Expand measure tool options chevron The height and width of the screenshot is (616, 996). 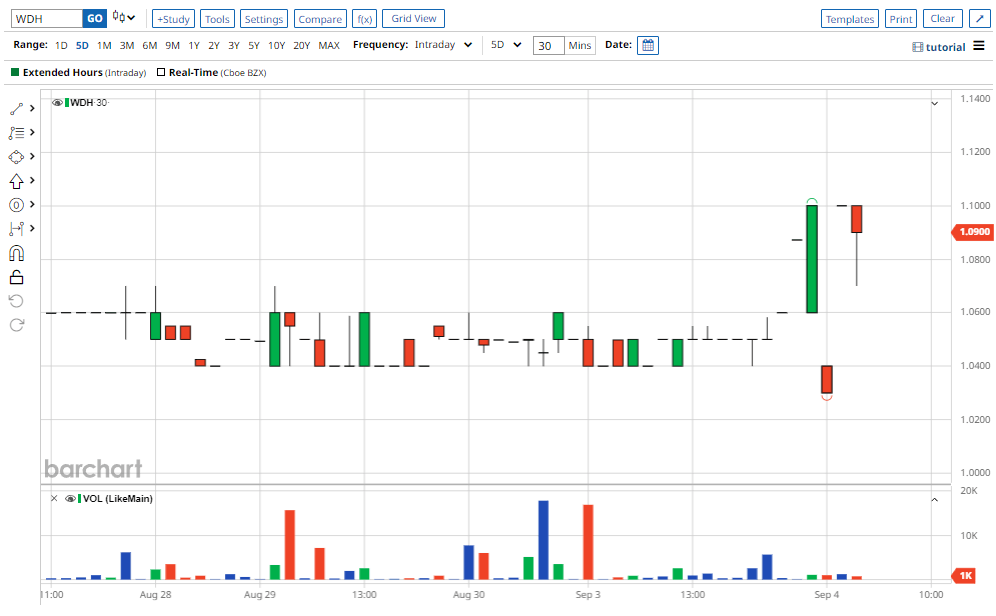32,228
